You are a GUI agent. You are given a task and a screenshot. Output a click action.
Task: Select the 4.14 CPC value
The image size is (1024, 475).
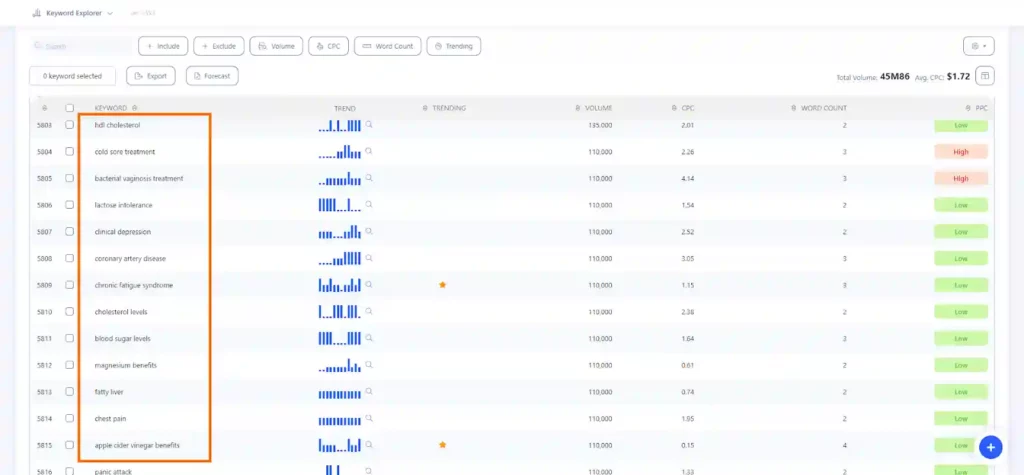point(688,178)
